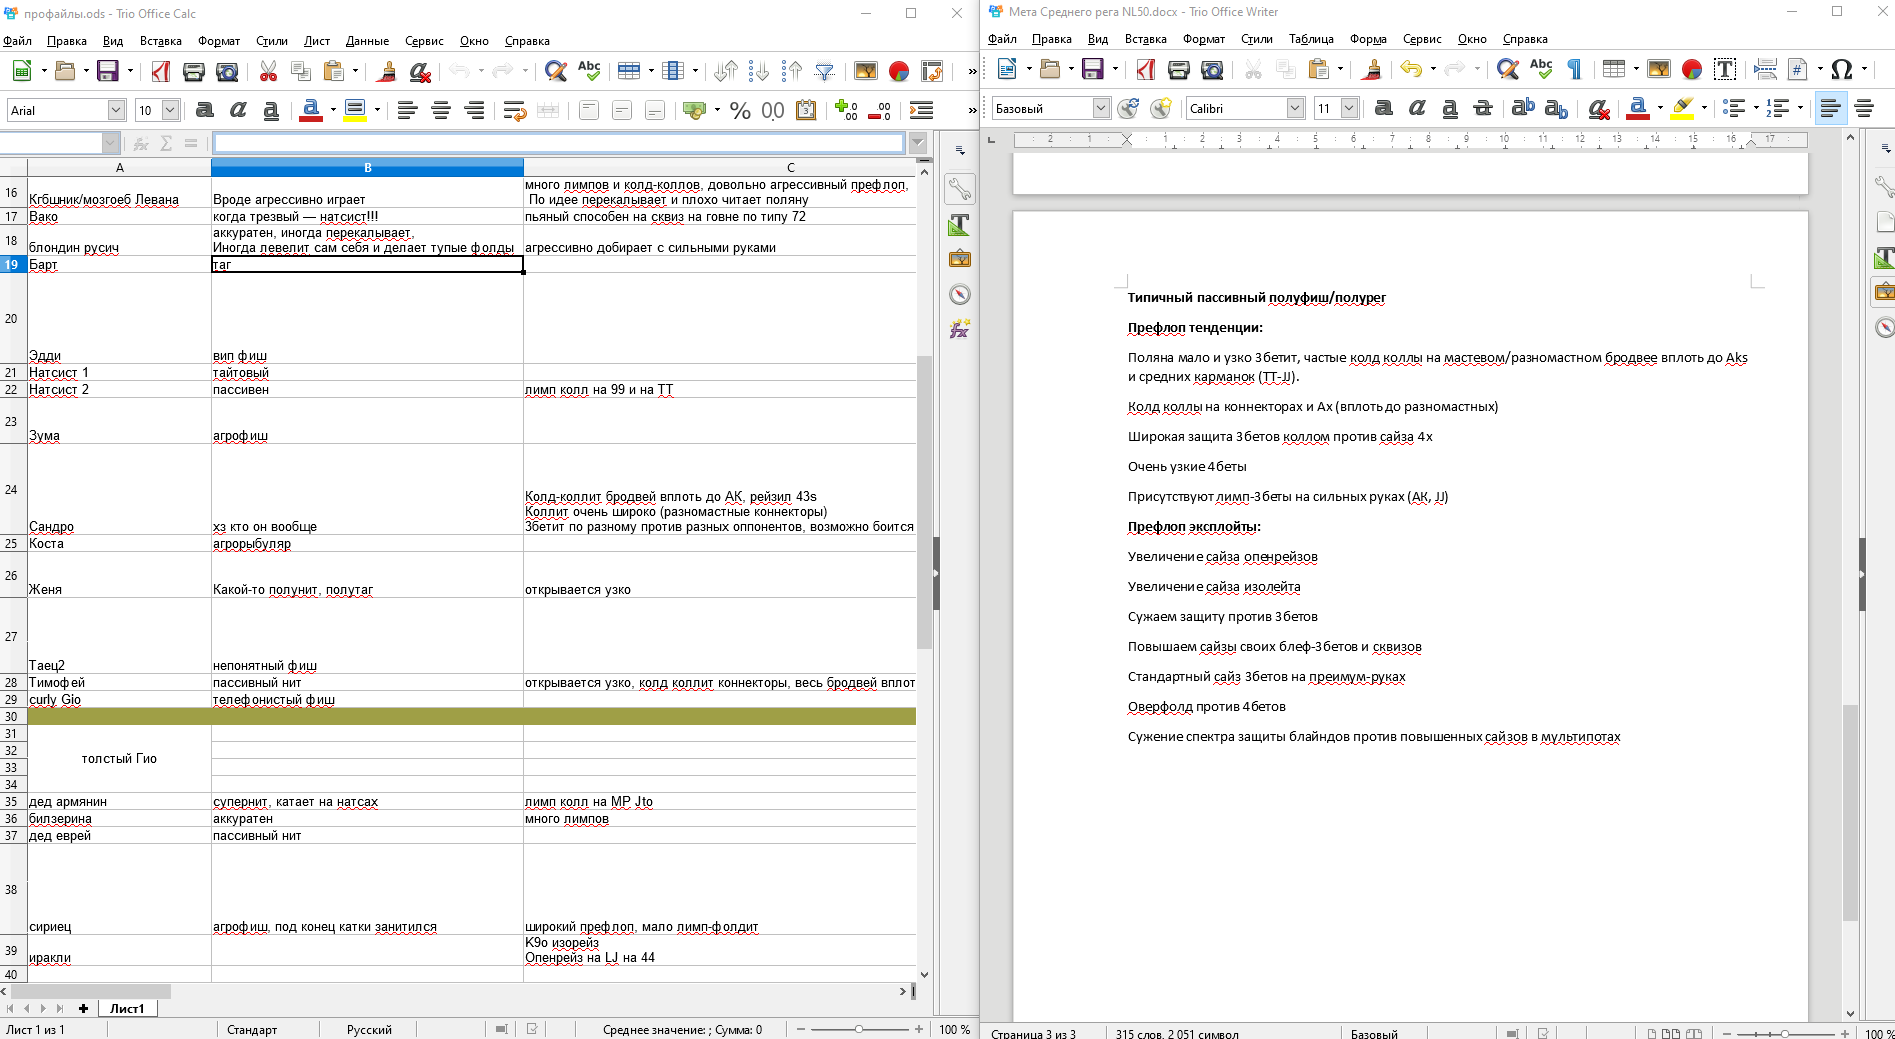Click the Calc formula input line
This screenshot has width=1895, height=1039.
tap(559, 144)
